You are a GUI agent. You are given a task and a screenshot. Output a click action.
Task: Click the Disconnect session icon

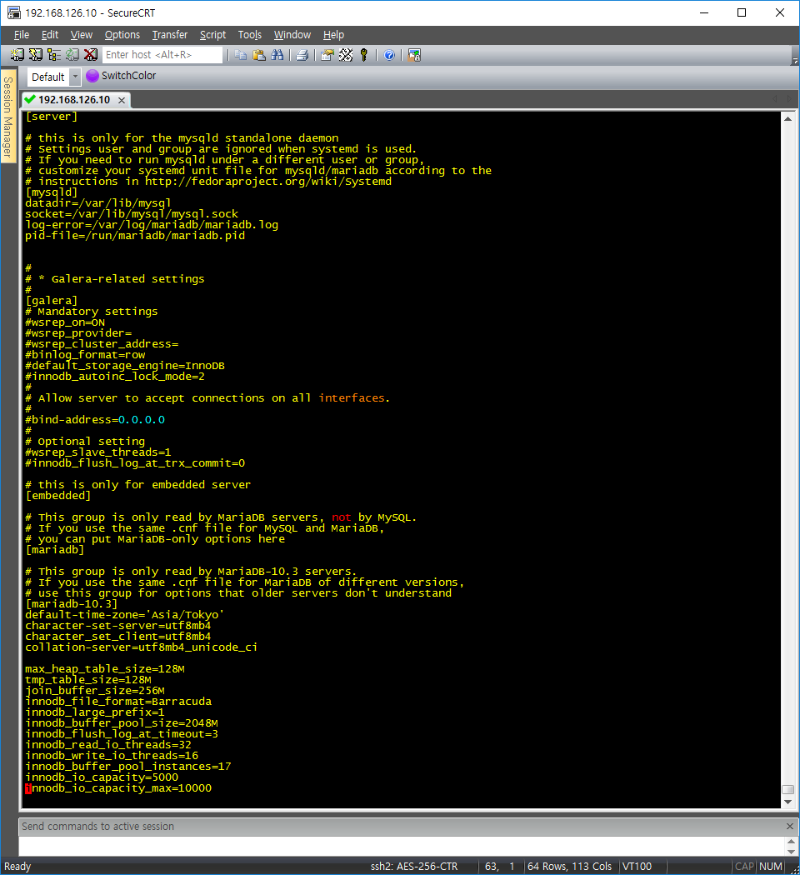[x=90, y=55]
